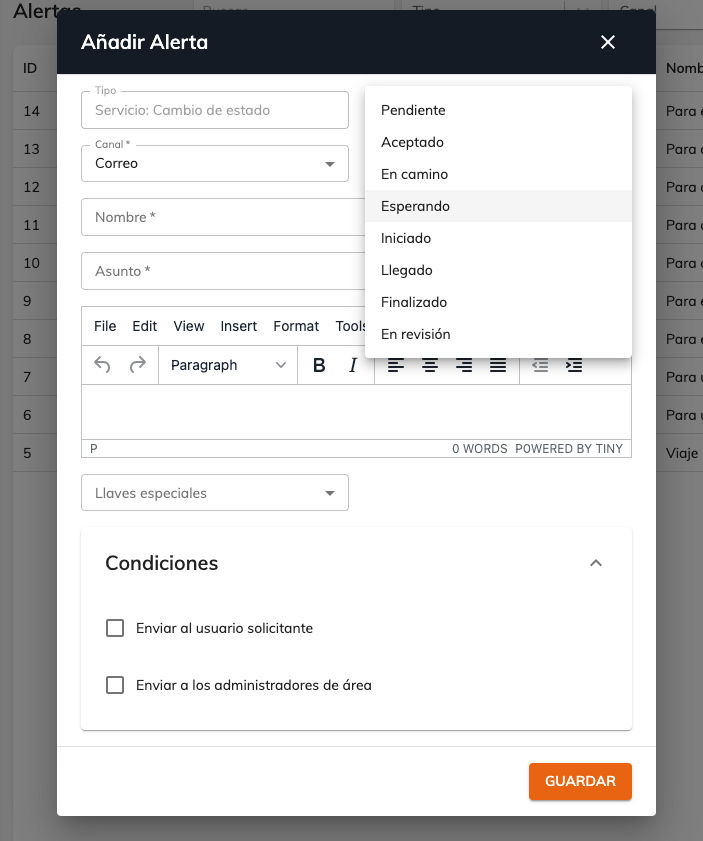This screenshot has width=703, height=841.
Task: Click the GUARDAR button
Action: 580,781
